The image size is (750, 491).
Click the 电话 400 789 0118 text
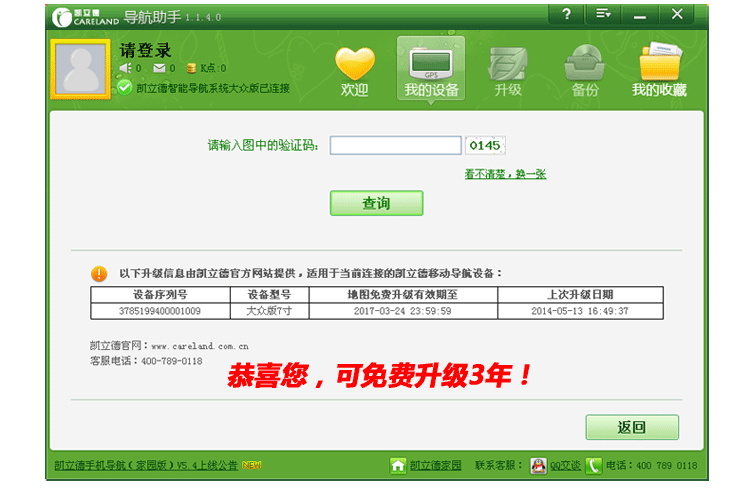coord(651,465)
